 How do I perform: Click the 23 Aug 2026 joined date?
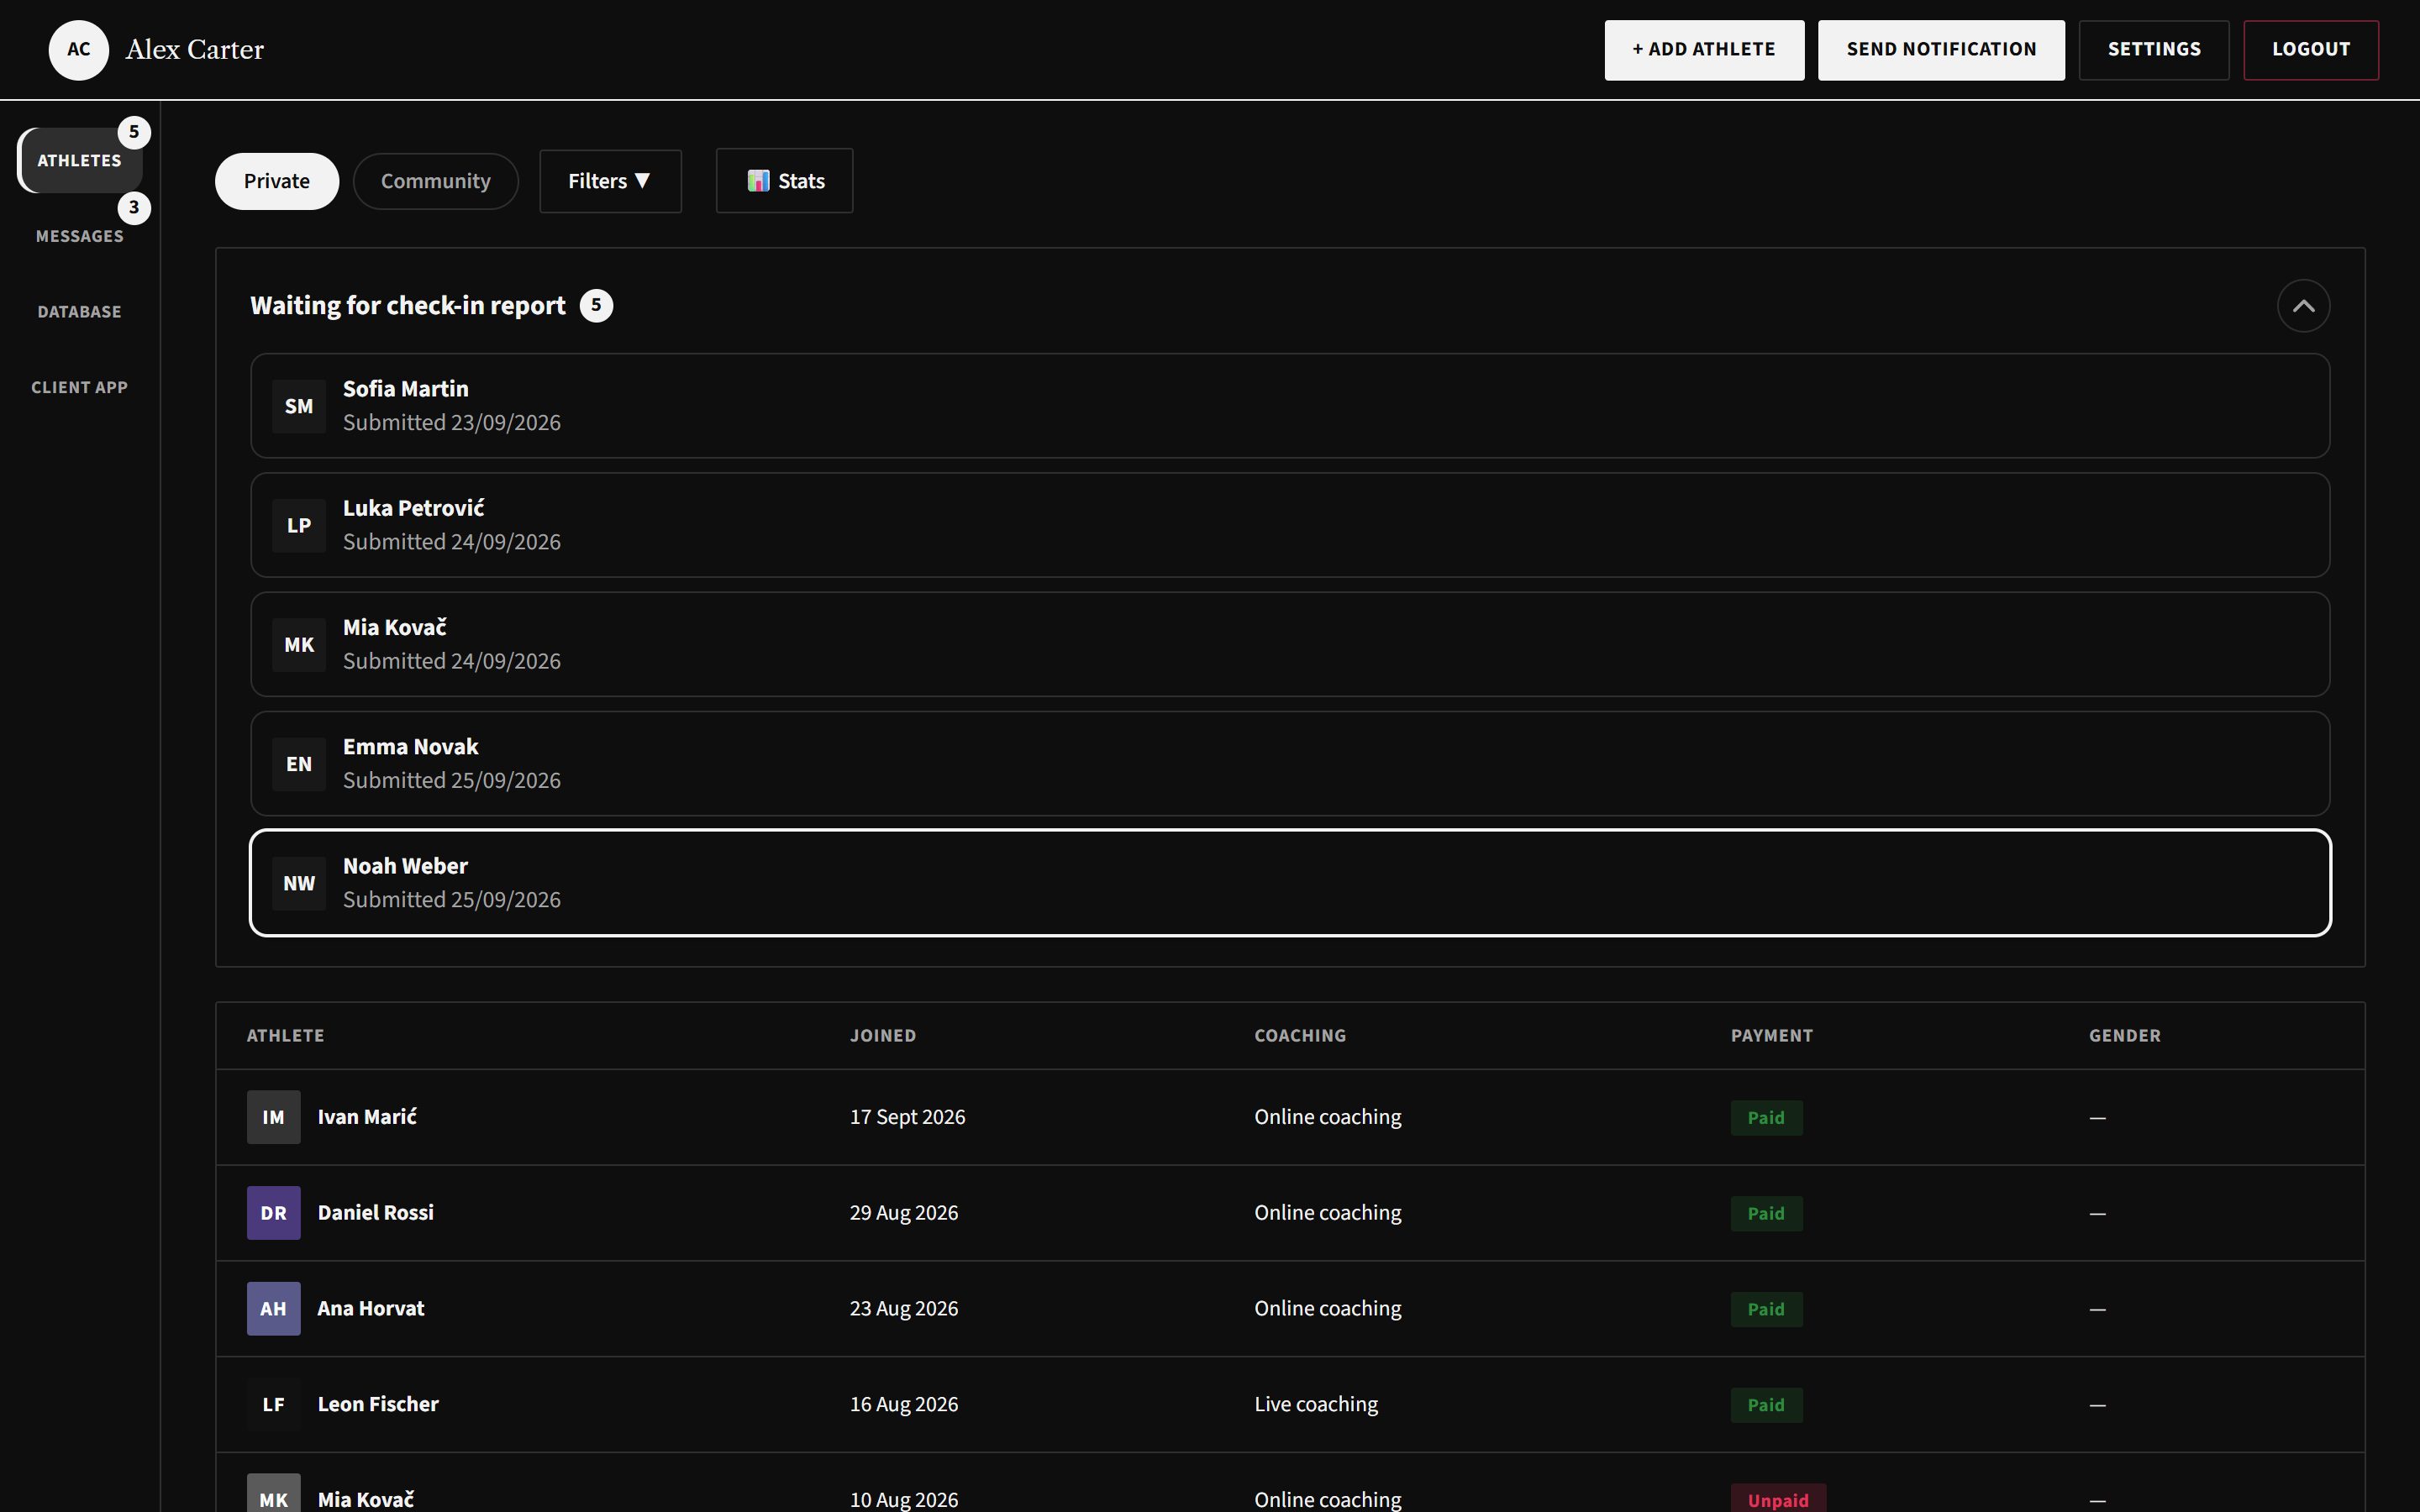tap(904, 1309)
